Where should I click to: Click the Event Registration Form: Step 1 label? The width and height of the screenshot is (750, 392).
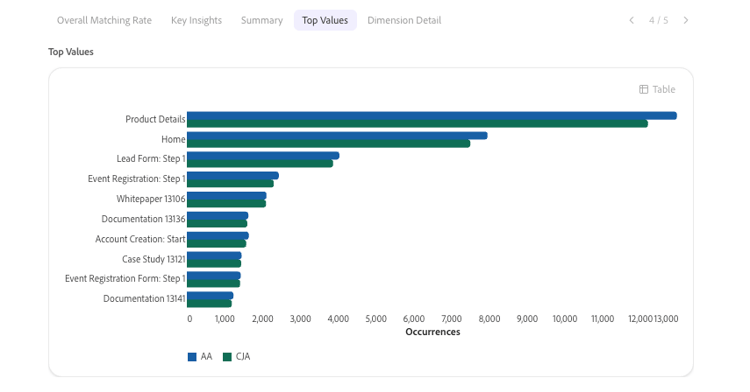125,279
